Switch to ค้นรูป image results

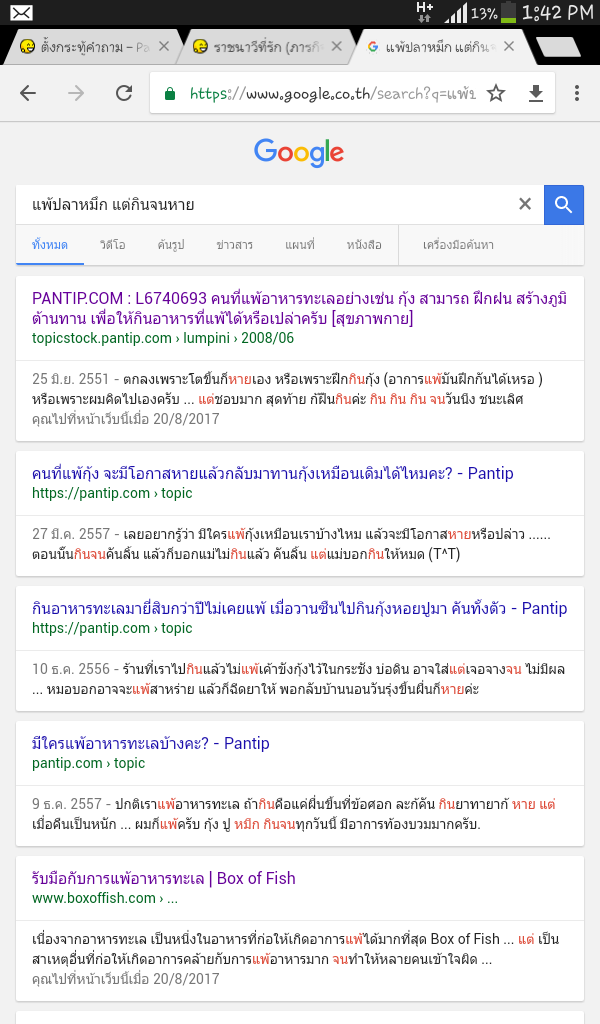(170, 245)
